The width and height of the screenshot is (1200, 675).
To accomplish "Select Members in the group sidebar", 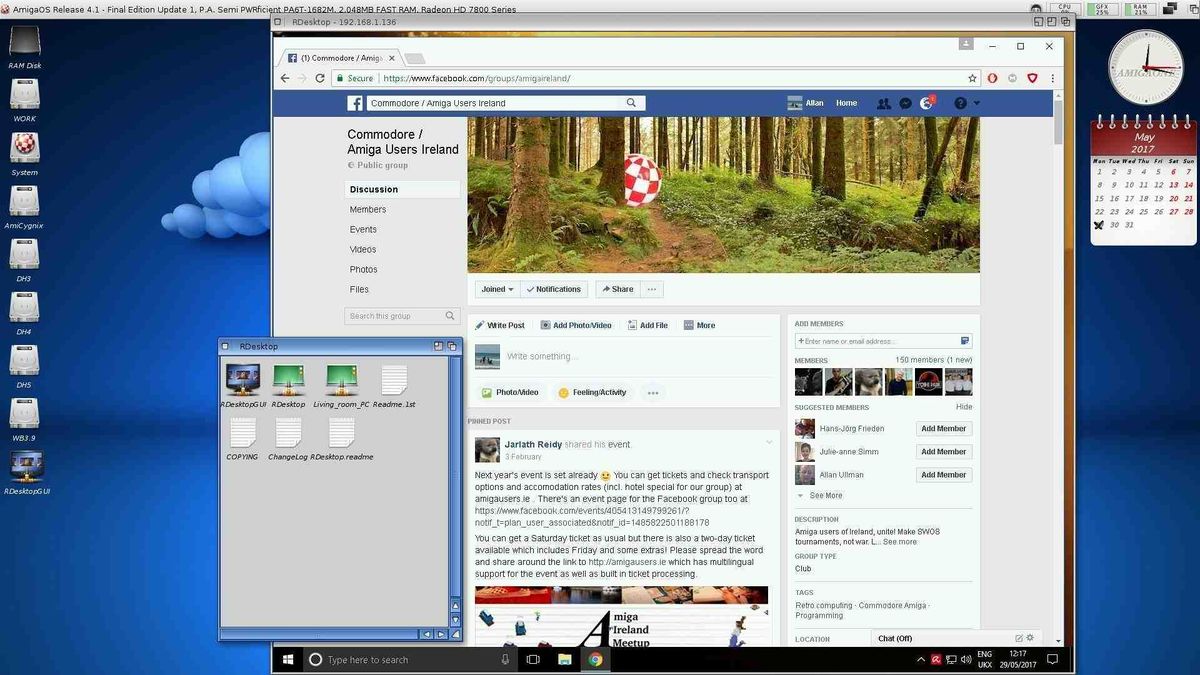I will click(x=367, y=209).
